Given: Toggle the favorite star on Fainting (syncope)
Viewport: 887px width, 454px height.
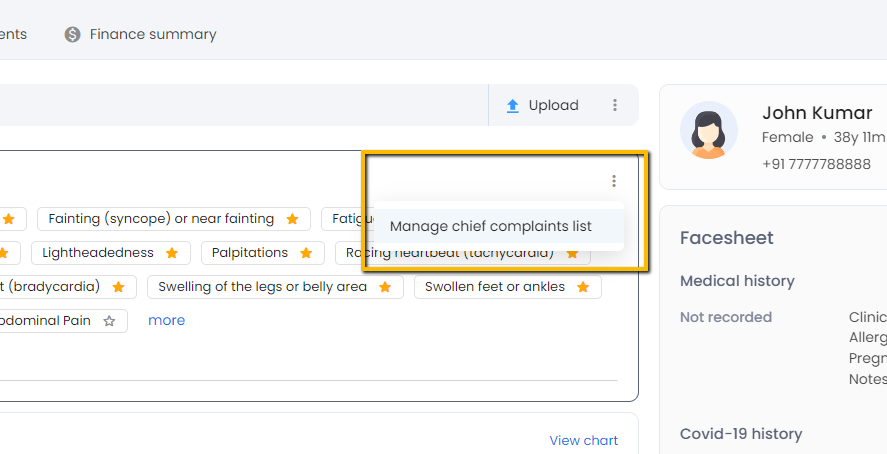Looking at the screenshot, I should click(x=292, y=219).
